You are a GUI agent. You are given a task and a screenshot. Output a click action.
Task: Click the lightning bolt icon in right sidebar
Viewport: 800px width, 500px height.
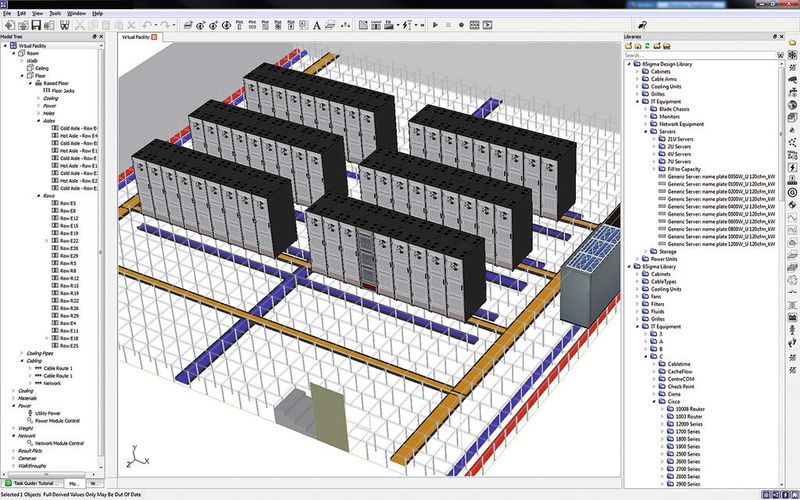tap(792, 167)
